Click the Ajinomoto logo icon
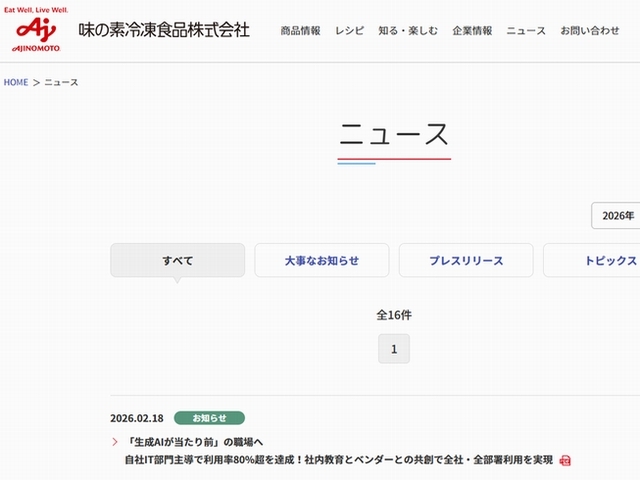This screenshot has width=640, height=480. (x=36, y=34)
